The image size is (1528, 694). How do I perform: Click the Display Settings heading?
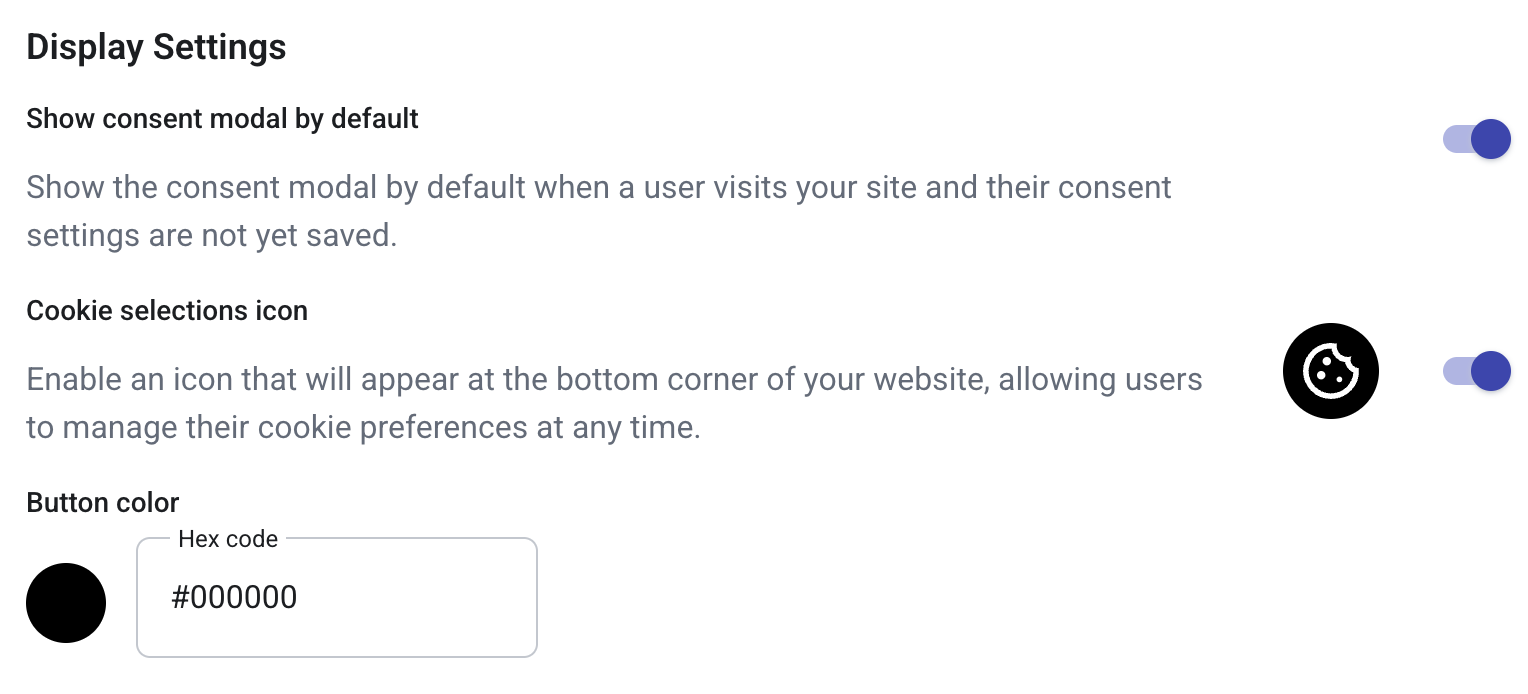(x=156, y=47)
